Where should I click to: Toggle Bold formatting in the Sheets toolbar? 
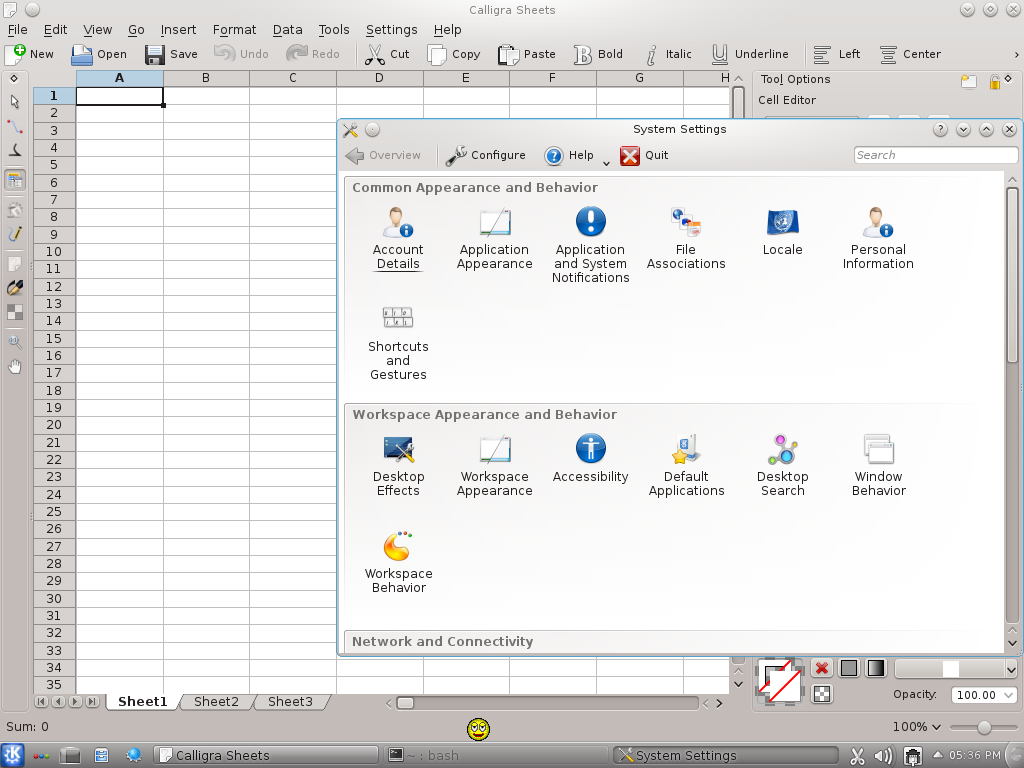tap(598, 54)
